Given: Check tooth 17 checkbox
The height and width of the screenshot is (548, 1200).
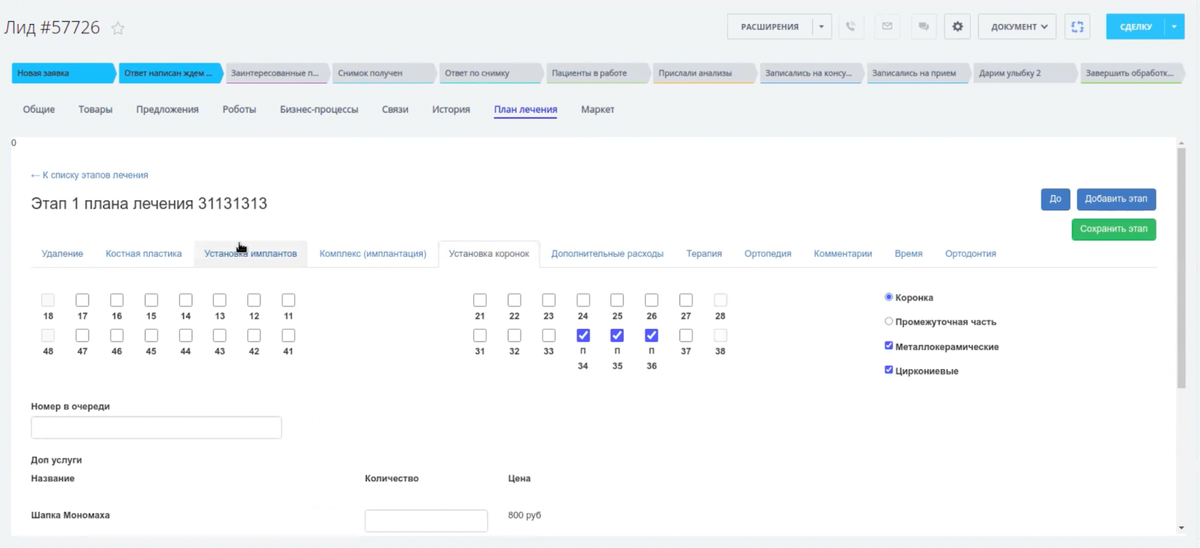Looking at the screenshot, I should 82,300.
